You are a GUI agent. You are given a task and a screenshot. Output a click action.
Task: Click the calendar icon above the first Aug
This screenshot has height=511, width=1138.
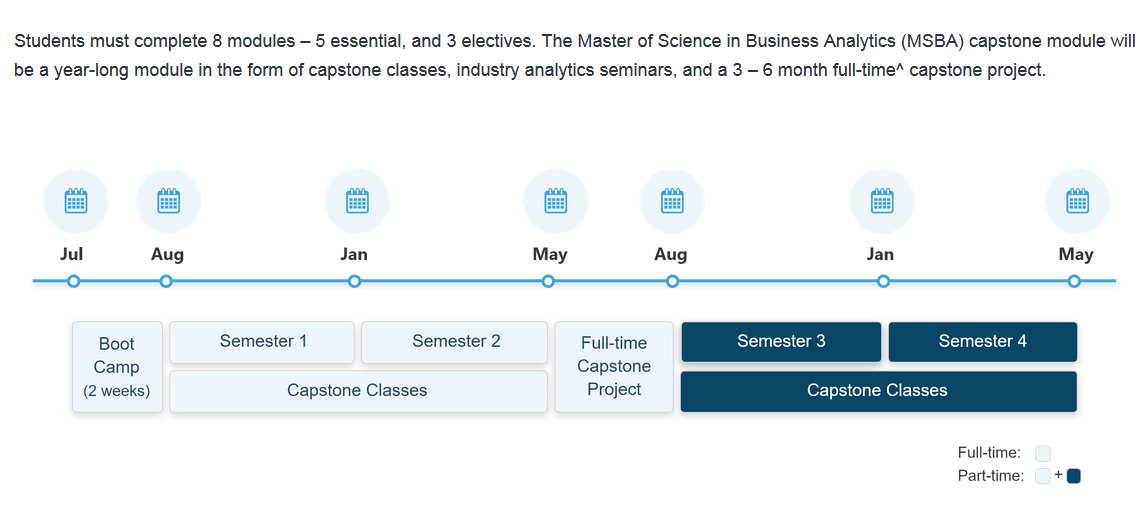168,201
